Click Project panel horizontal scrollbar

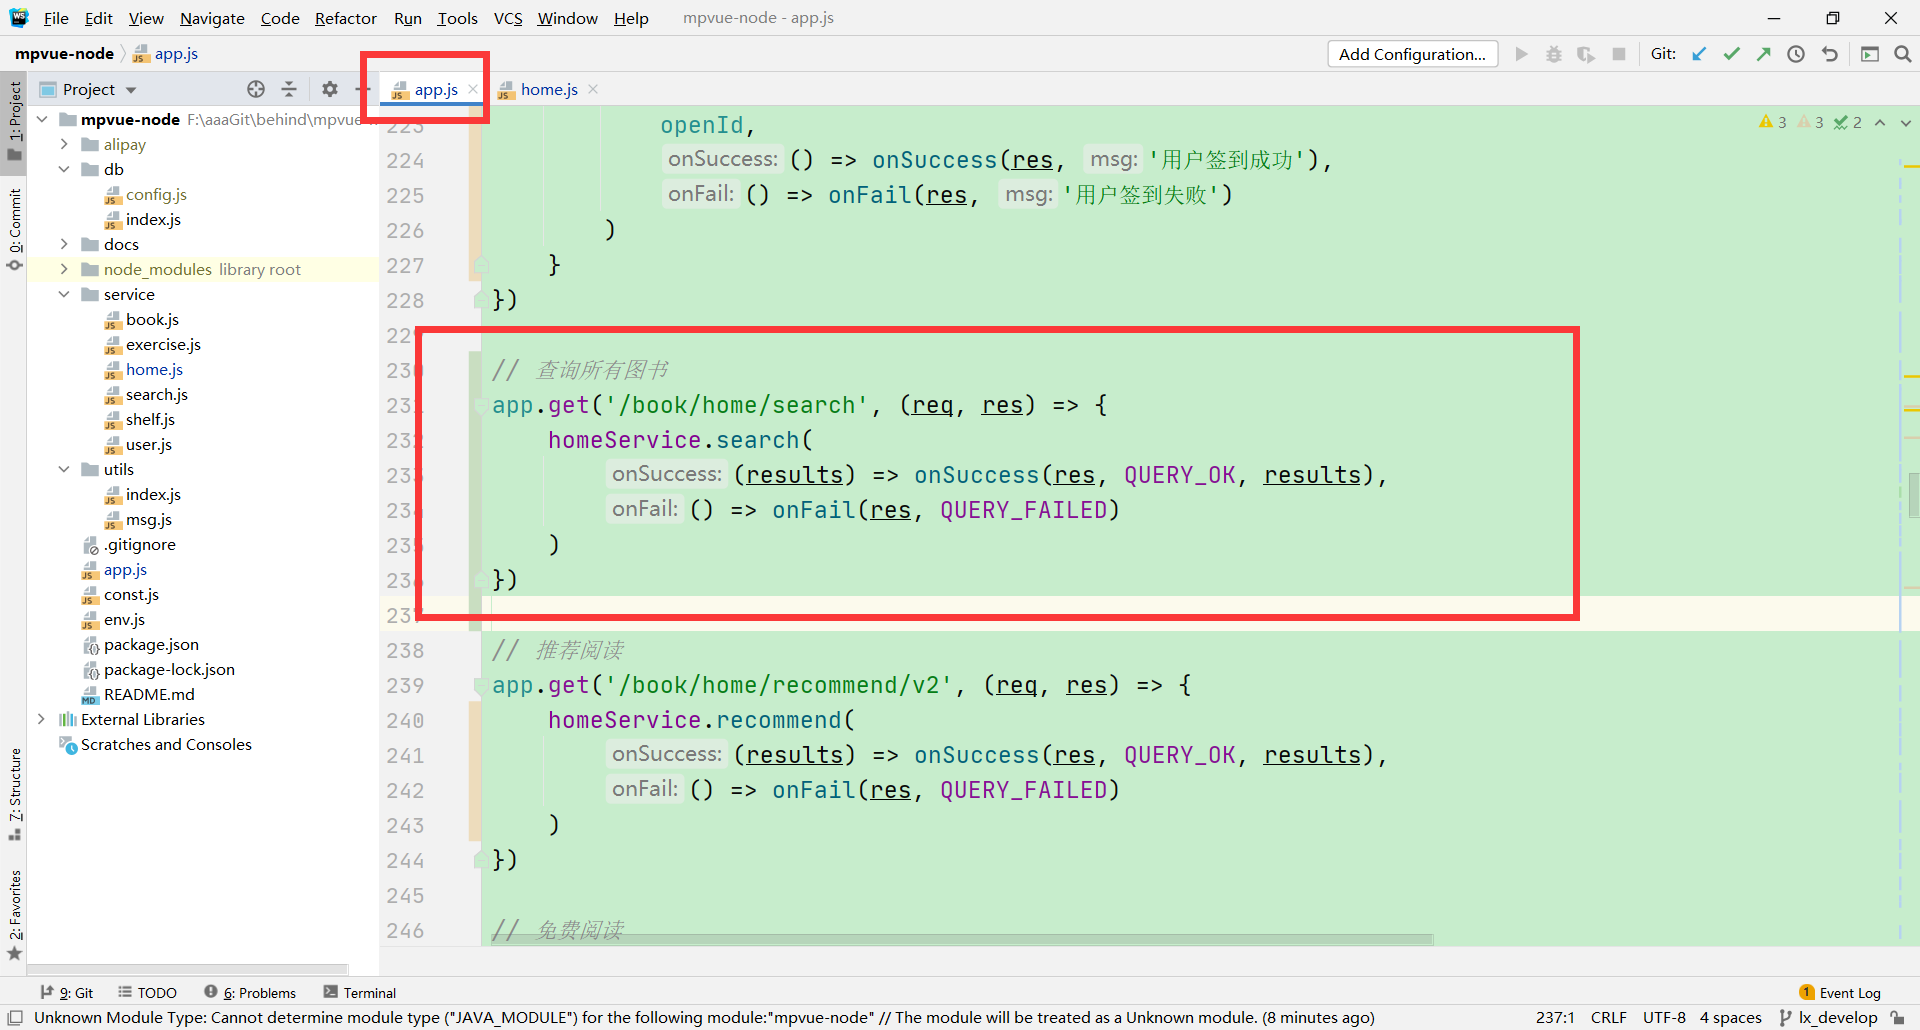click(188, 968)
